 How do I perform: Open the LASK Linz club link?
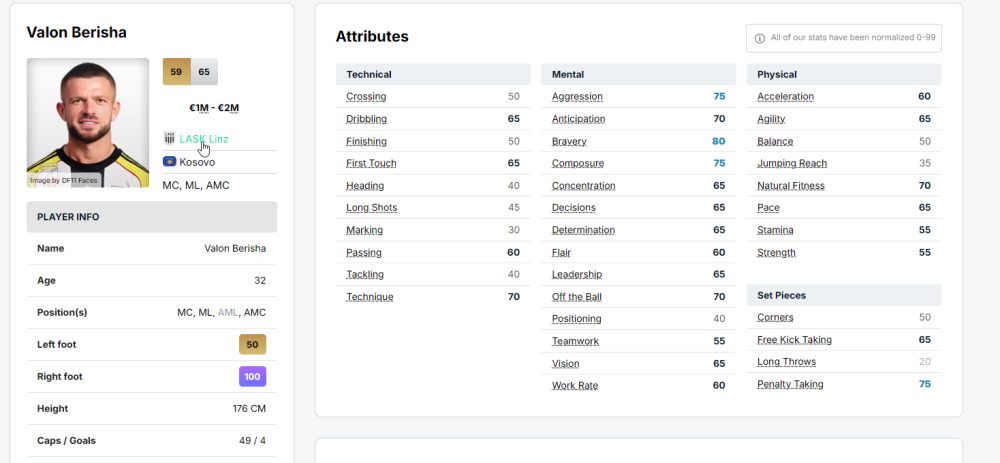click(x=204, y=139)
